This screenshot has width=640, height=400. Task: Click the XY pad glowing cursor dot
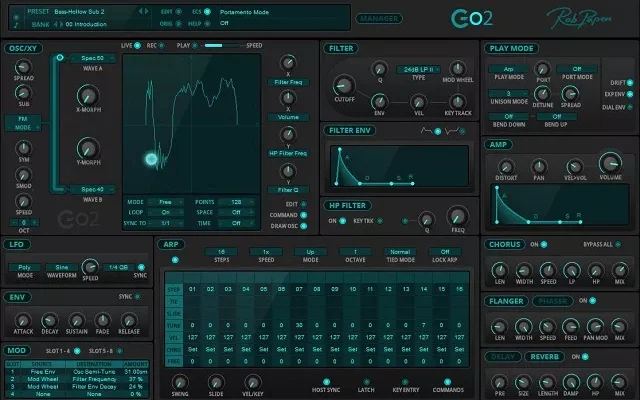(152, 158)
